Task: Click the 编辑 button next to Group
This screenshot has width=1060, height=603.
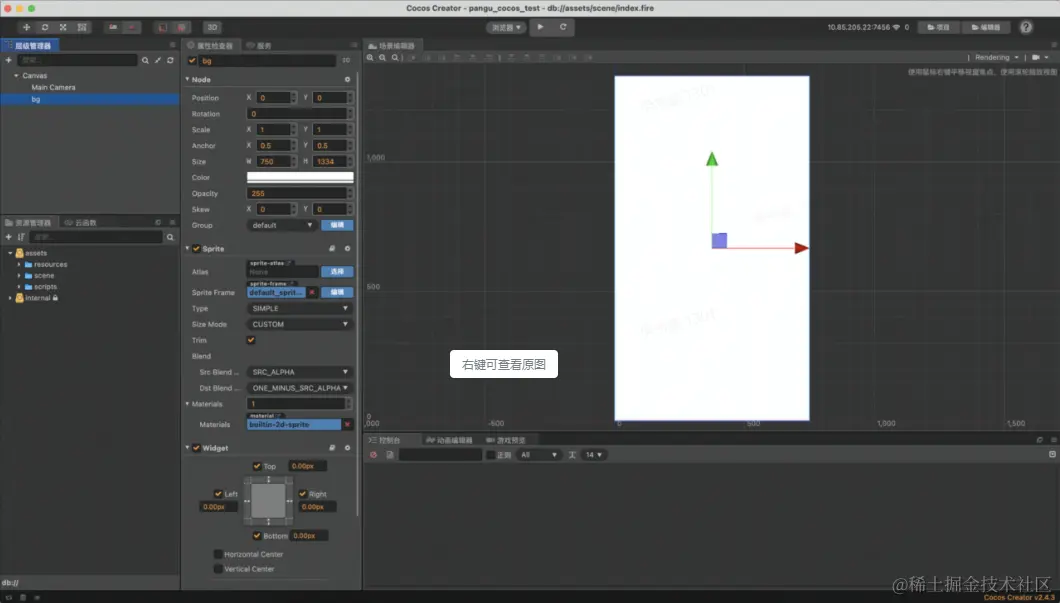Action: (337, 225)
